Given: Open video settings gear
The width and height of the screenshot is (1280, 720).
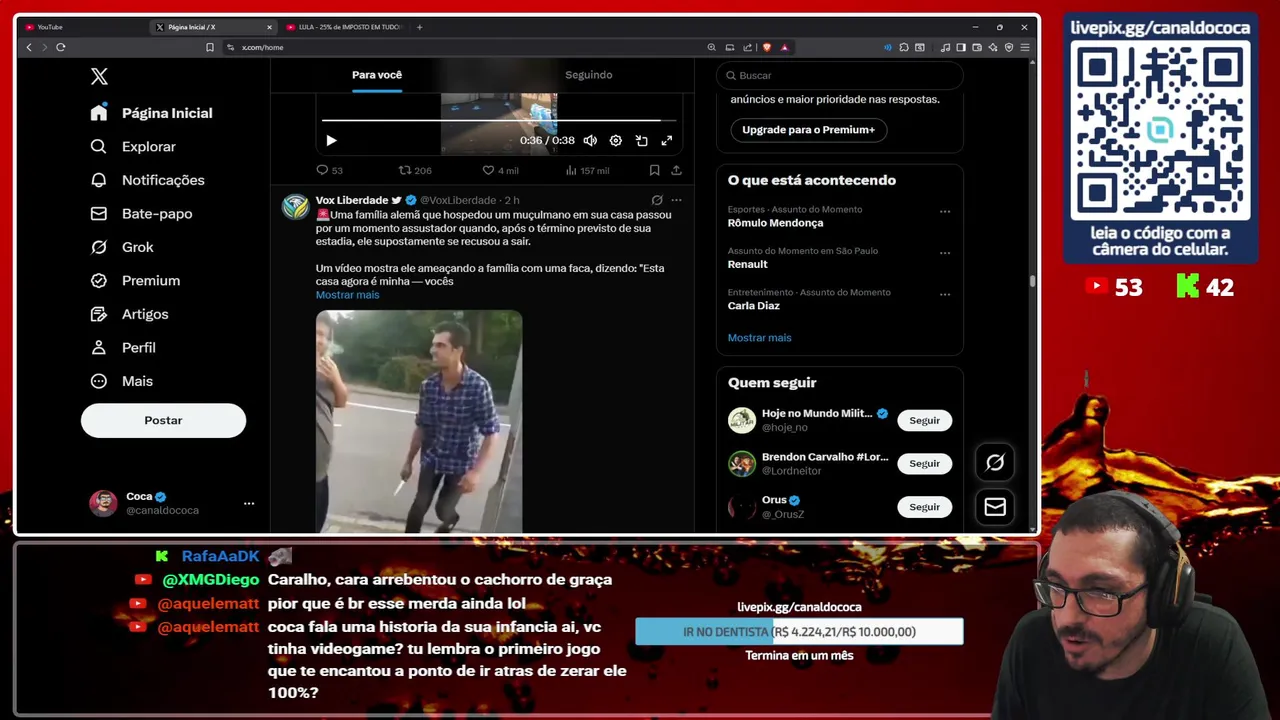Looking at the screenshot, I should tap(616, 141).
